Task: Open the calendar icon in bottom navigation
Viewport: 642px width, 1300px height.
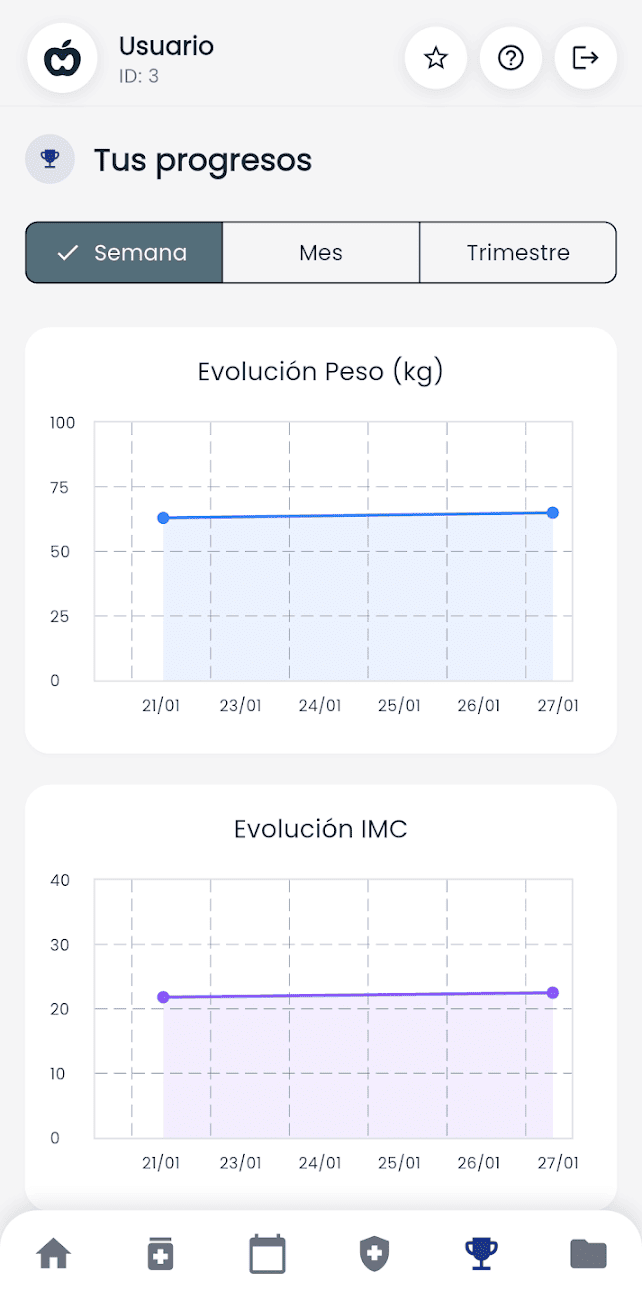Action: [x=267, y=1253]
